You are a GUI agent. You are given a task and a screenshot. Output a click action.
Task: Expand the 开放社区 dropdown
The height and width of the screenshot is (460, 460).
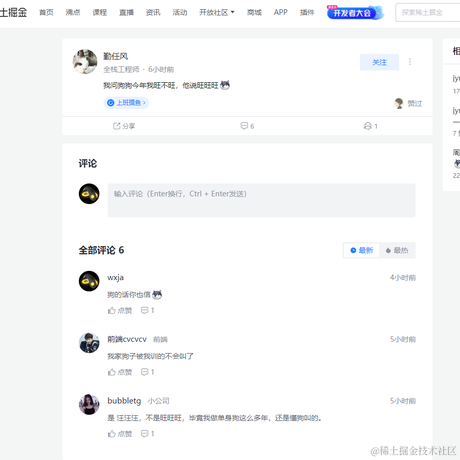[217, 13]
